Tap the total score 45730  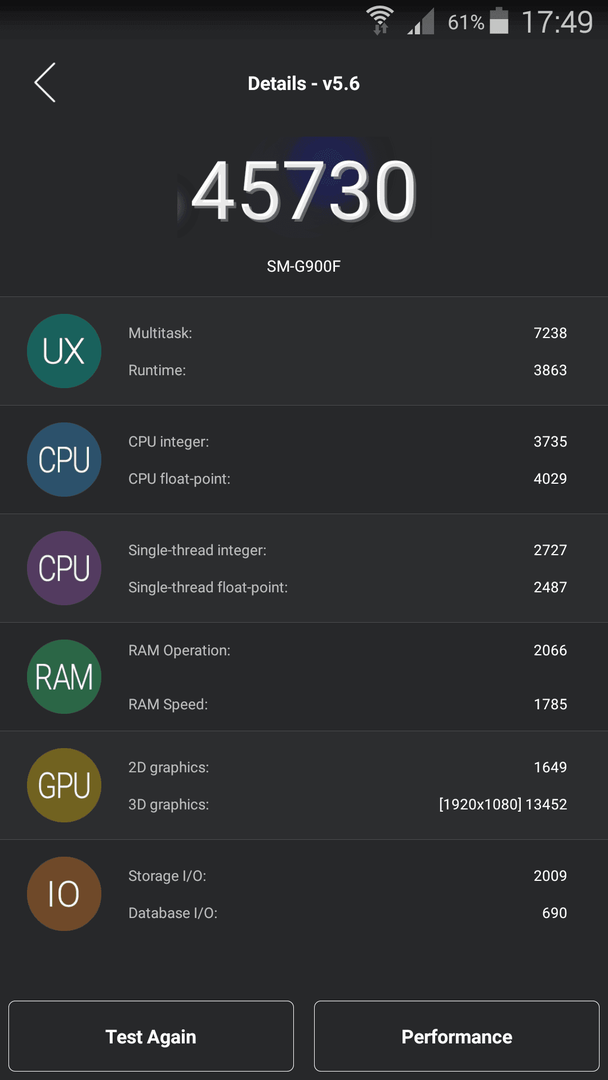pyautogui.click(x=304, y=191)
